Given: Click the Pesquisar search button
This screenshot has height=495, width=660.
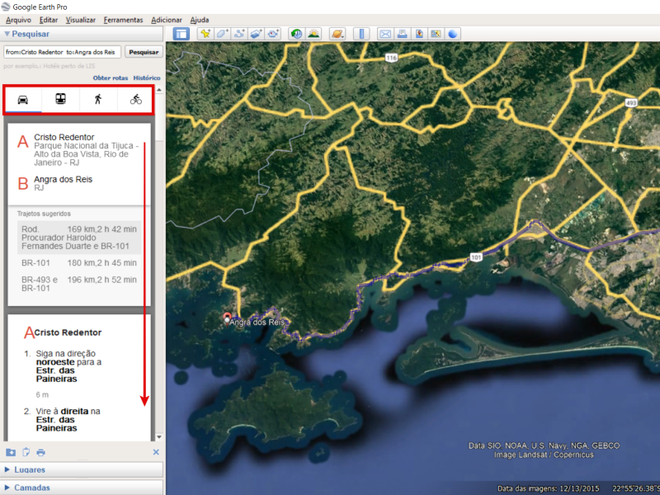Looking at the screenshot, I should pyautogui.click(x=144, y=52).
